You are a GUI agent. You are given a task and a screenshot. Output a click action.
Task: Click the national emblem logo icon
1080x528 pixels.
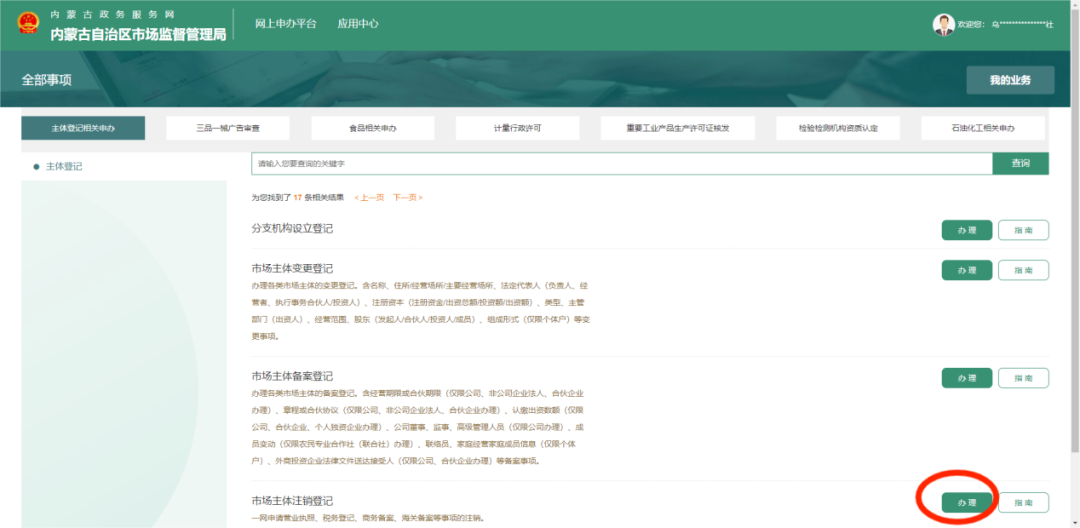29,23
